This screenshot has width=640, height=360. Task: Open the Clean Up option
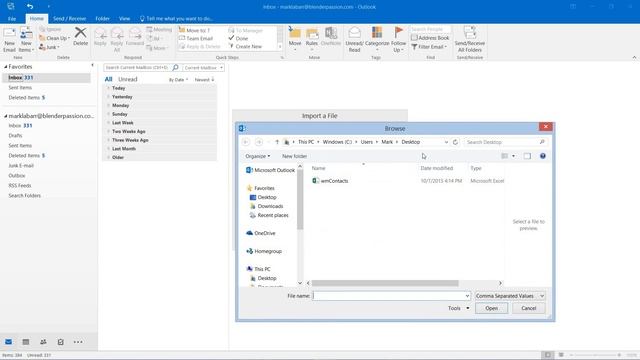[x=55, y=38]
